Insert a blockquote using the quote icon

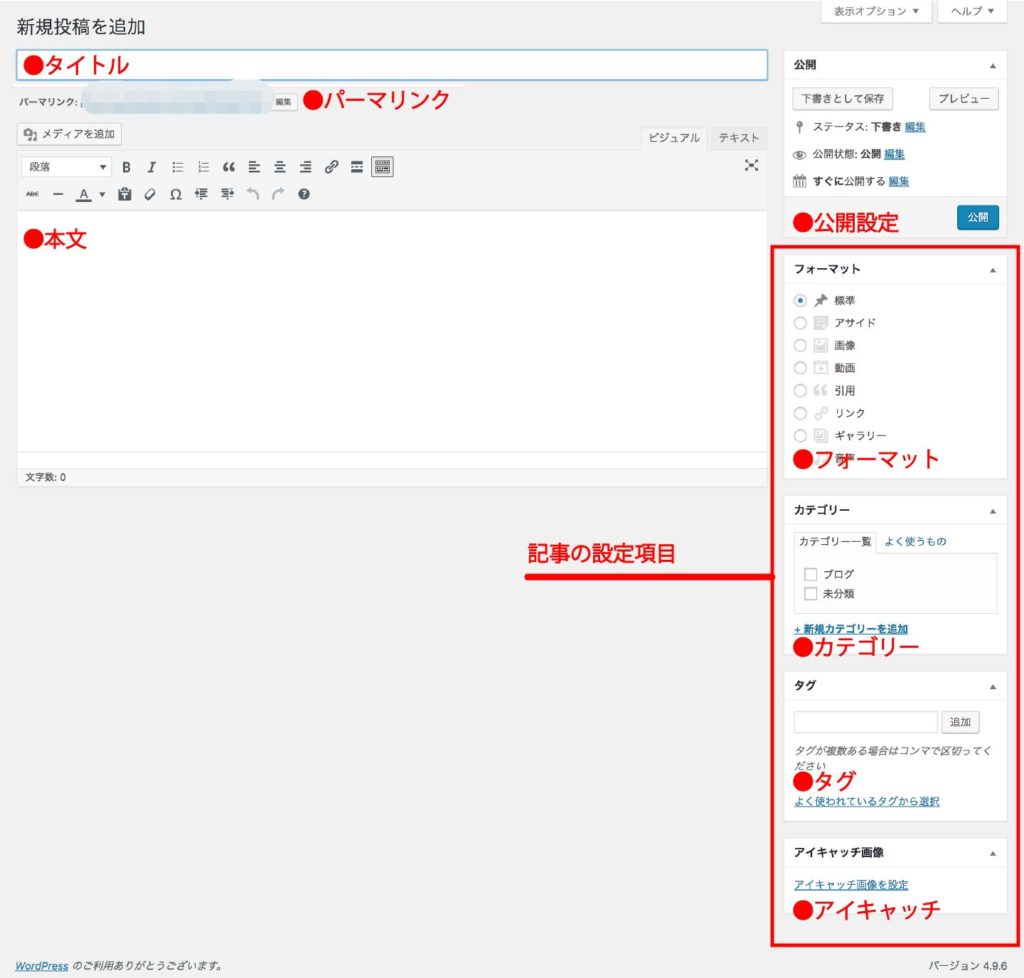point(228,168)
